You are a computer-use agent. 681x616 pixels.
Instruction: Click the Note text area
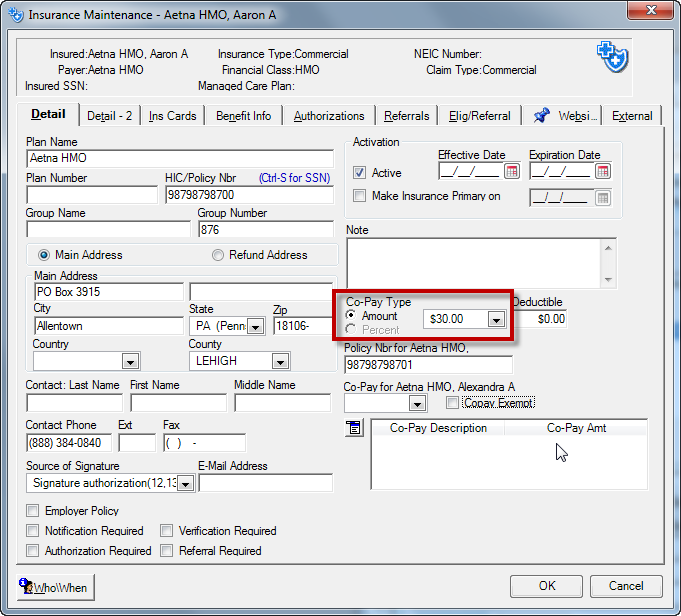click(x=474, y=263)
